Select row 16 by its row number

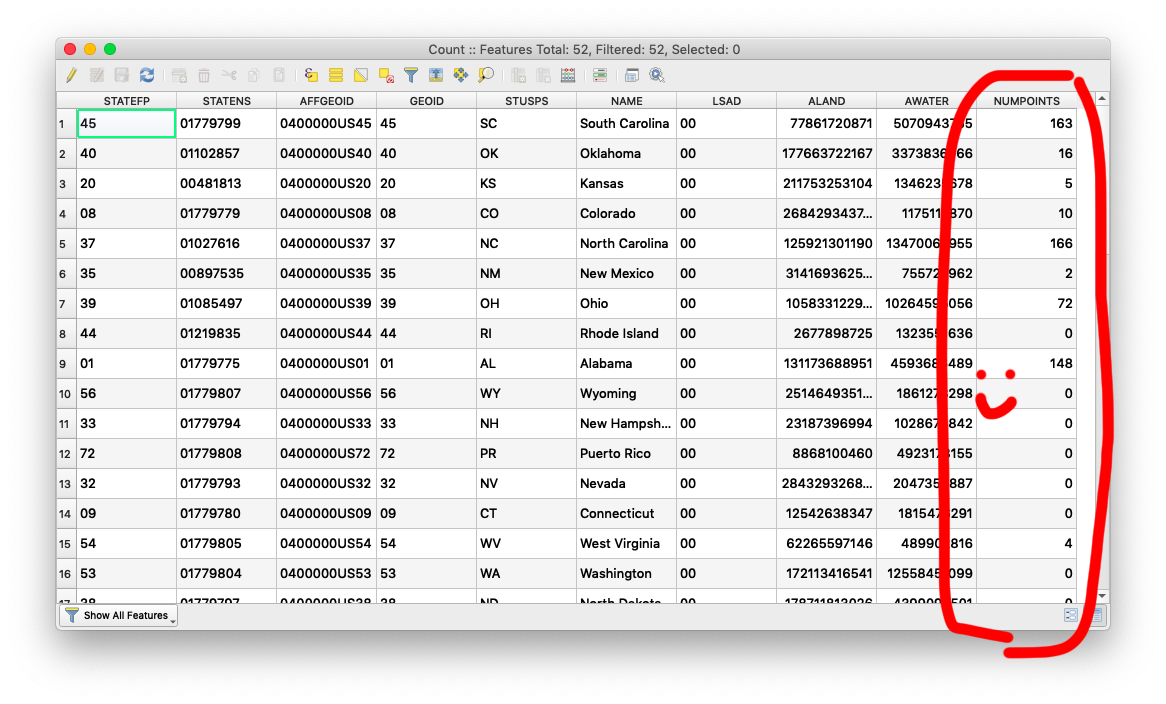pyautogui.click(x=67, y=574)
